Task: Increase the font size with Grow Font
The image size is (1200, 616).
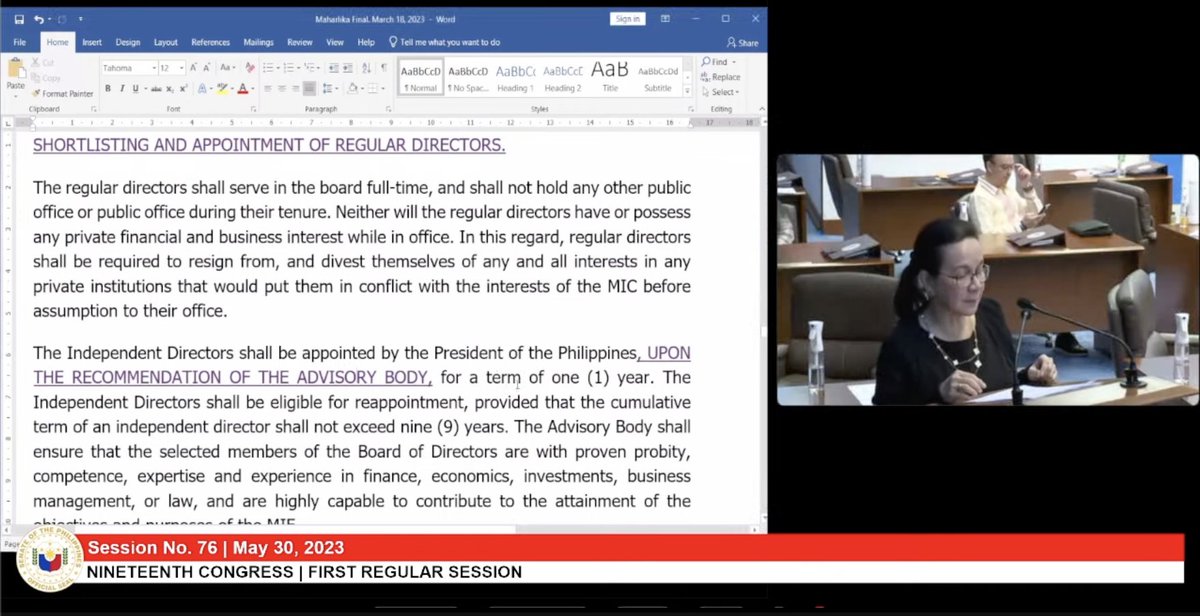Action: [x=193, y=68]
